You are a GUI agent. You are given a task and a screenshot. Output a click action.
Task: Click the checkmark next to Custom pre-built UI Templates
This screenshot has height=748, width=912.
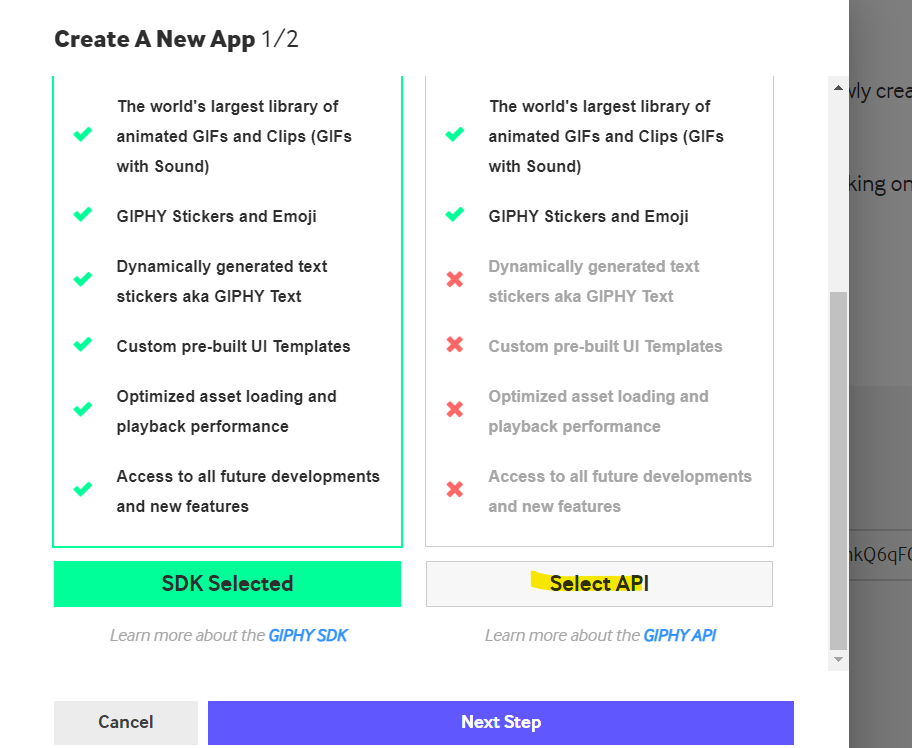point(83,345)
